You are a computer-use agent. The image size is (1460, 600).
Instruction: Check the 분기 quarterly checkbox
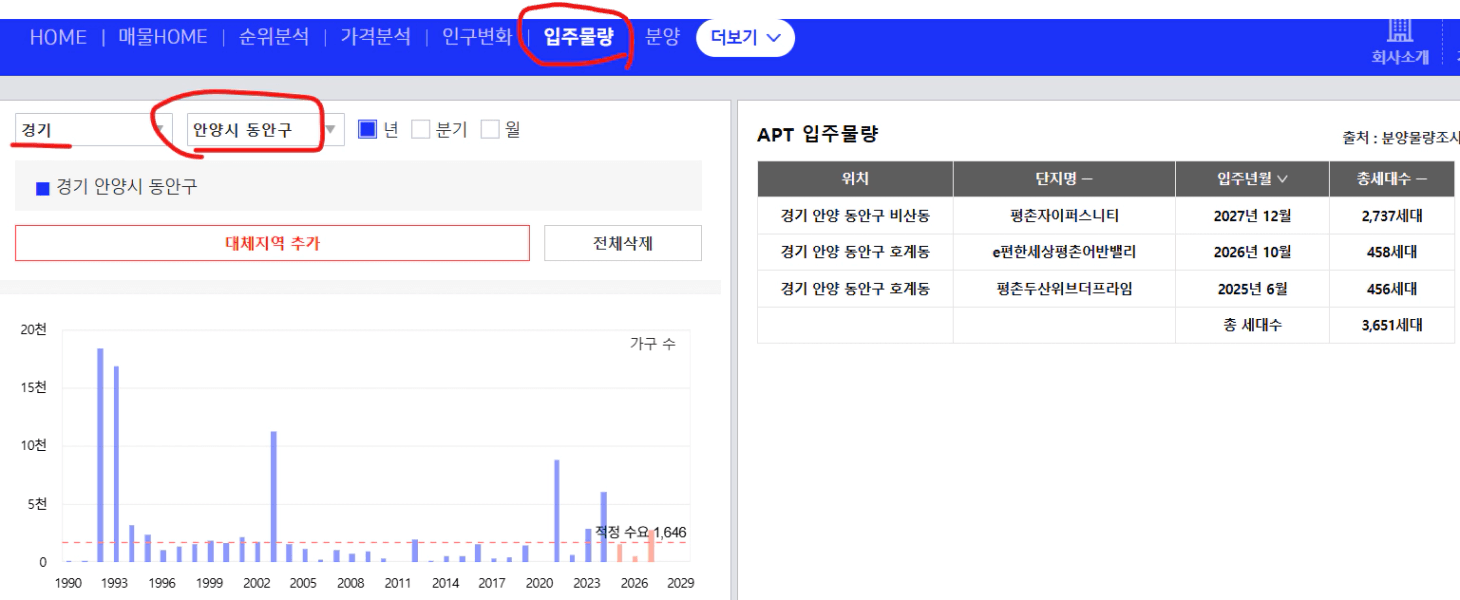click(421, 129)
